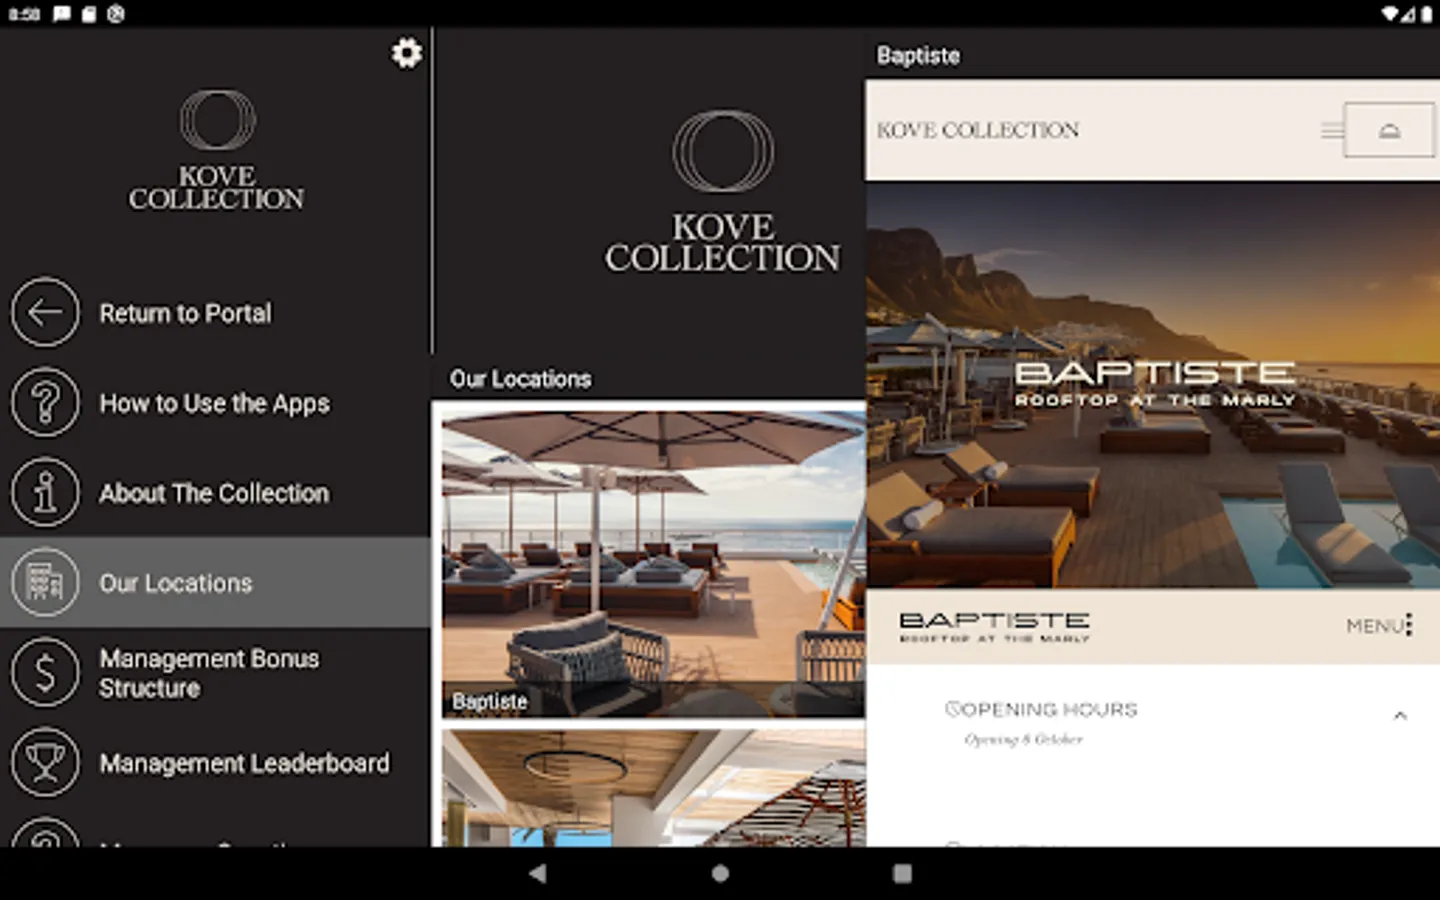
Task: Tap the Android back button
Action: tap(538, 873)
